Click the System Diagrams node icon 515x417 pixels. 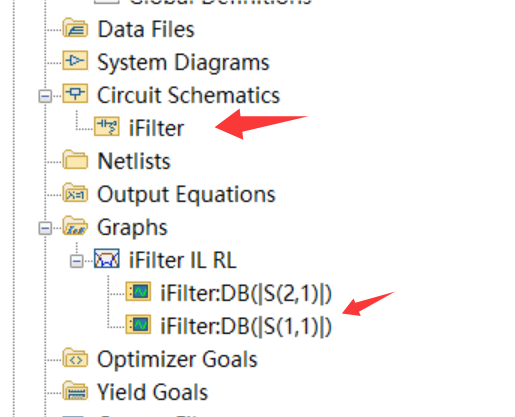[75, 61]
